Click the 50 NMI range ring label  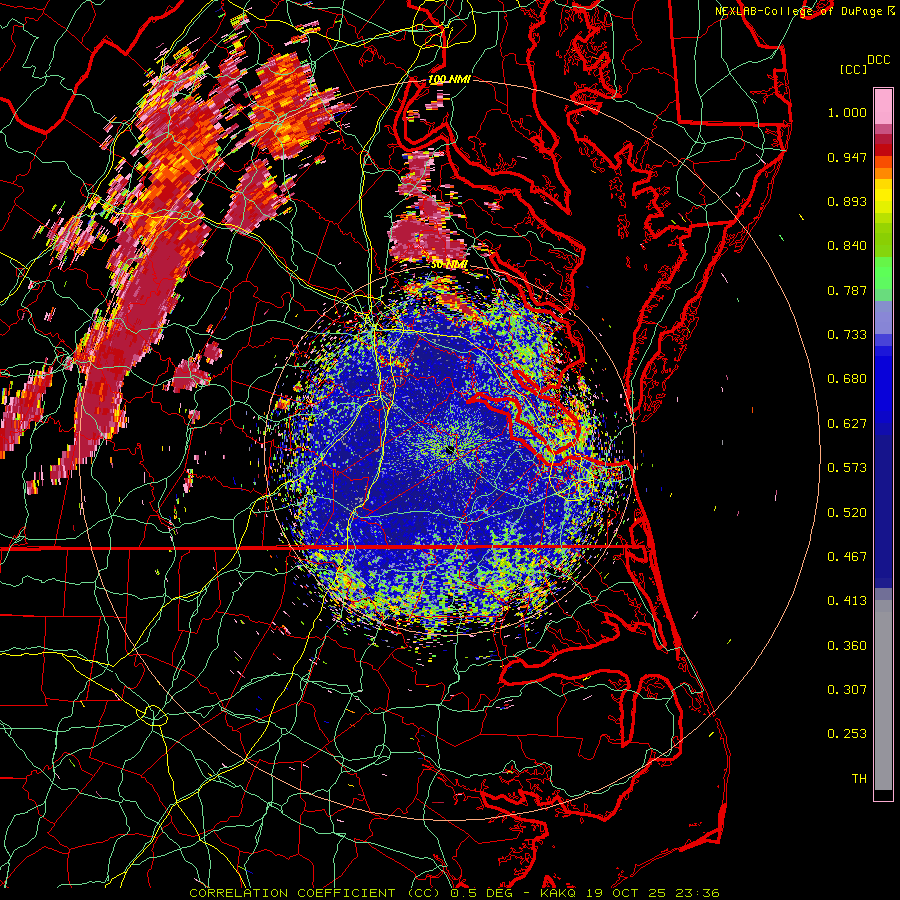[x=449, y=265]
